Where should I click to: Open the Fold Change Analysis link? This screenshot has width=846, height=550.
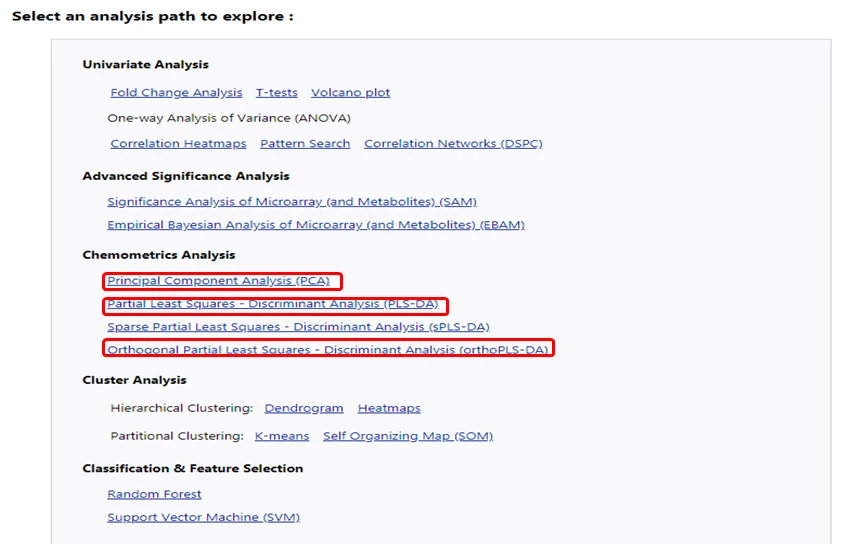click(x=176, y=93)
